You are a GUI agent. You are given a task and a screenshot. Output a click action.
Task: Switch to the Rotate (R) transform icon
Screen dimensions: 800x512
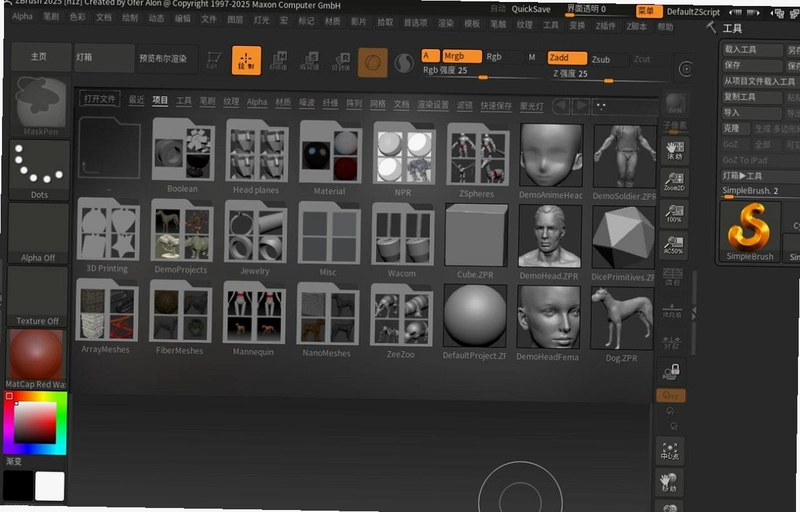click(341, 62)
